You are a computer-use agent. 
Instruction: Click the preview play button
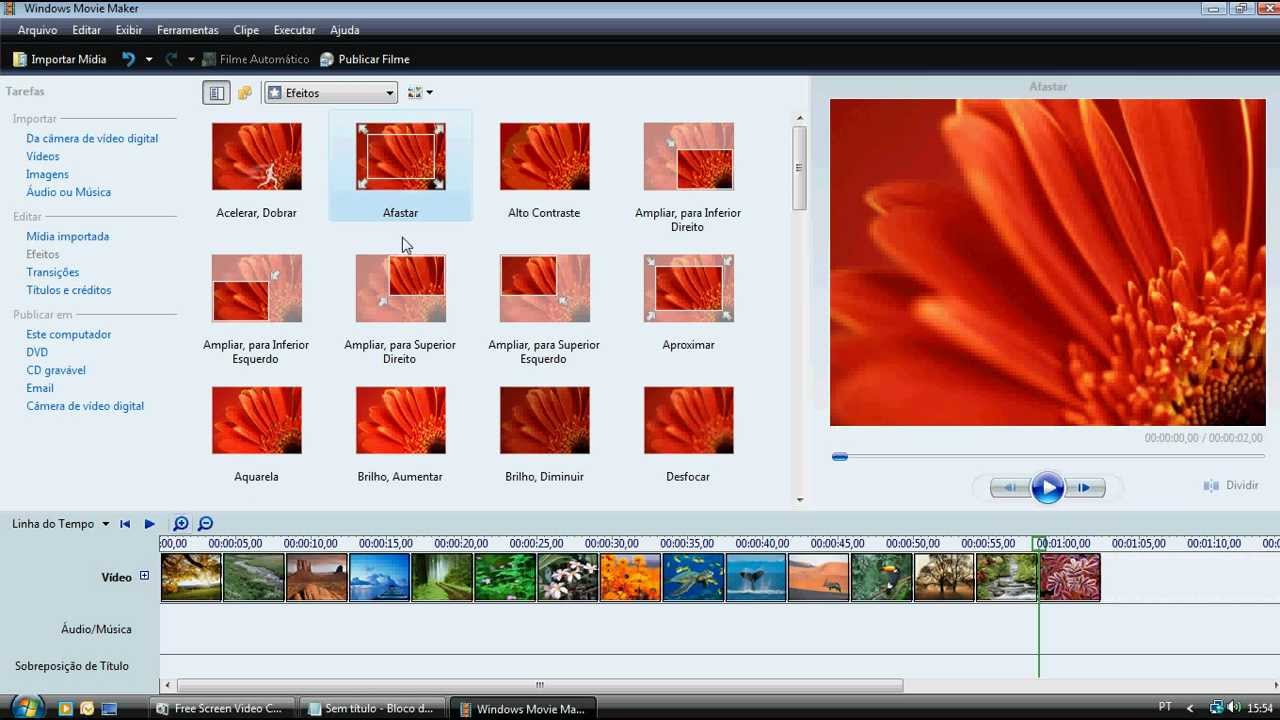[x=1047, y=488]
